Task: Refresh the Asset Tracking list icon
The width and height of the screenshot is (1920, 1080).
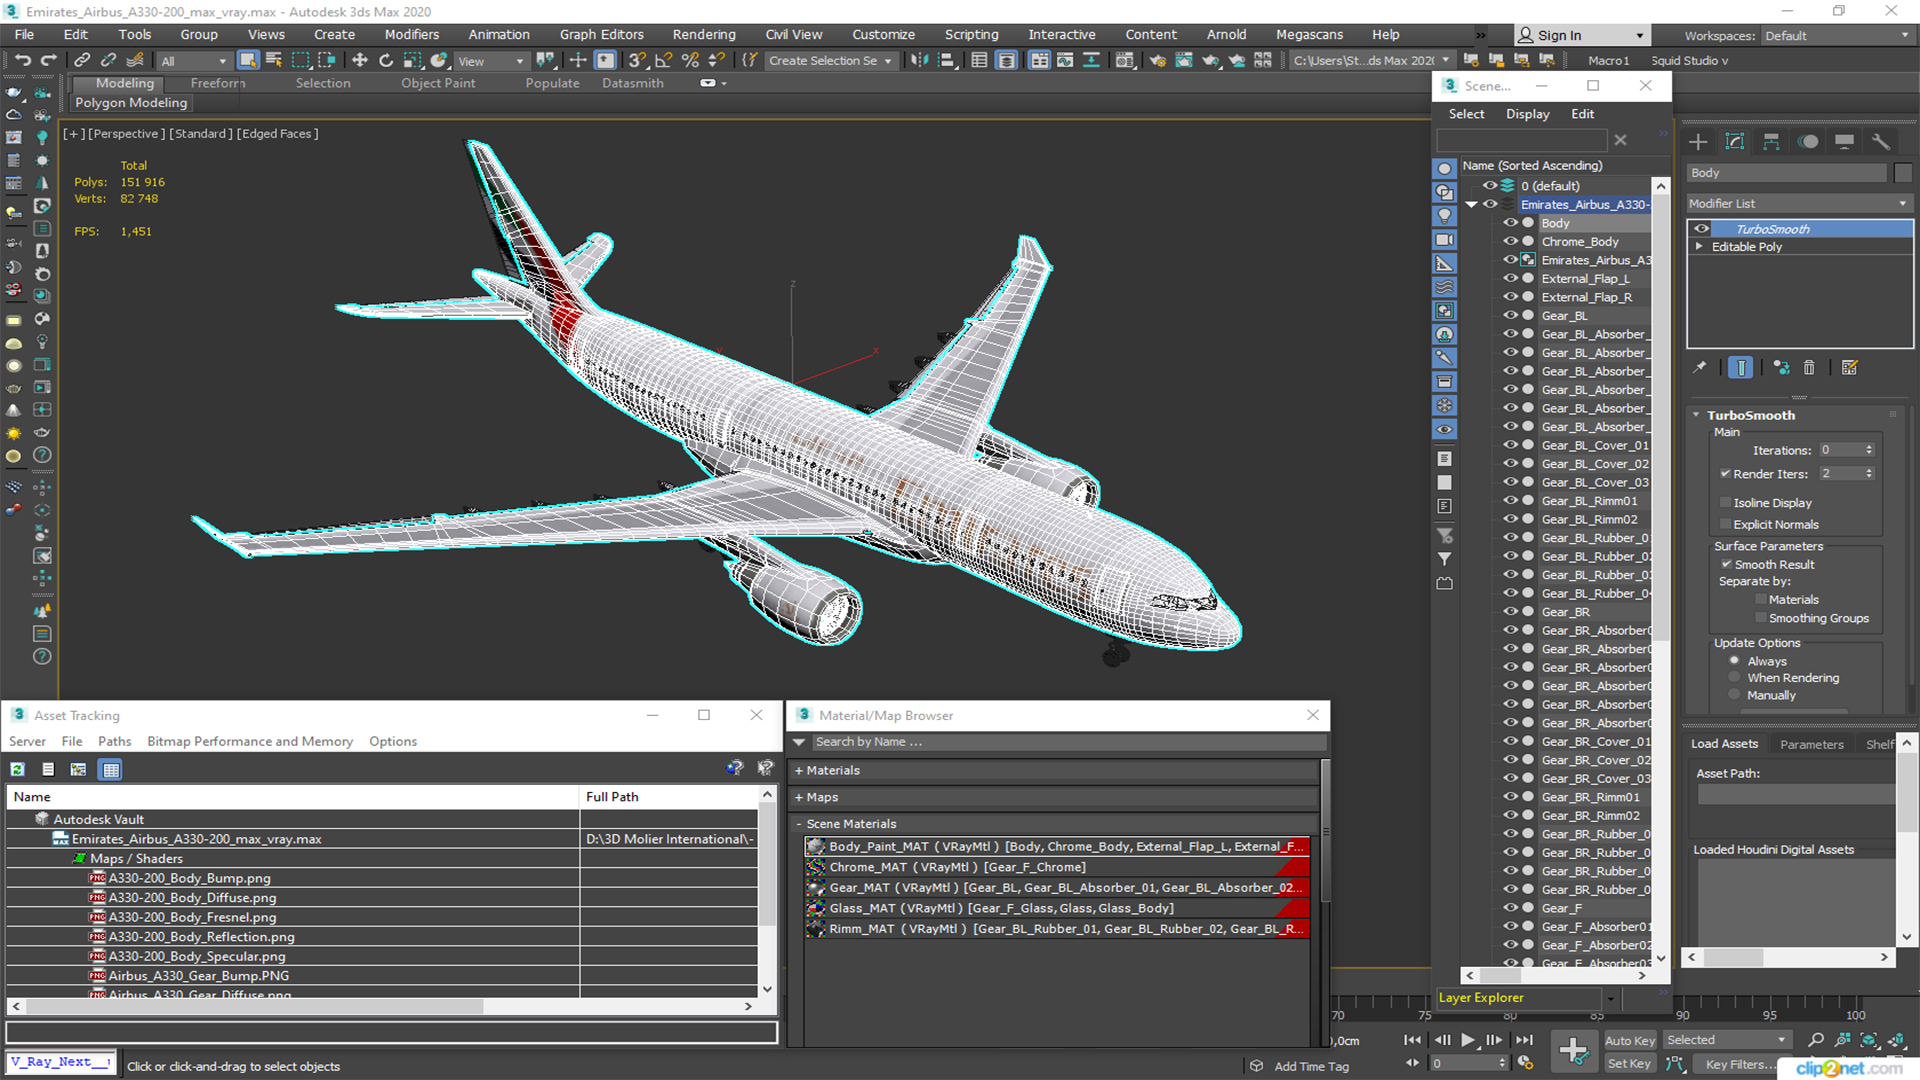Action: pyautogui.click(x=18, y=769)
